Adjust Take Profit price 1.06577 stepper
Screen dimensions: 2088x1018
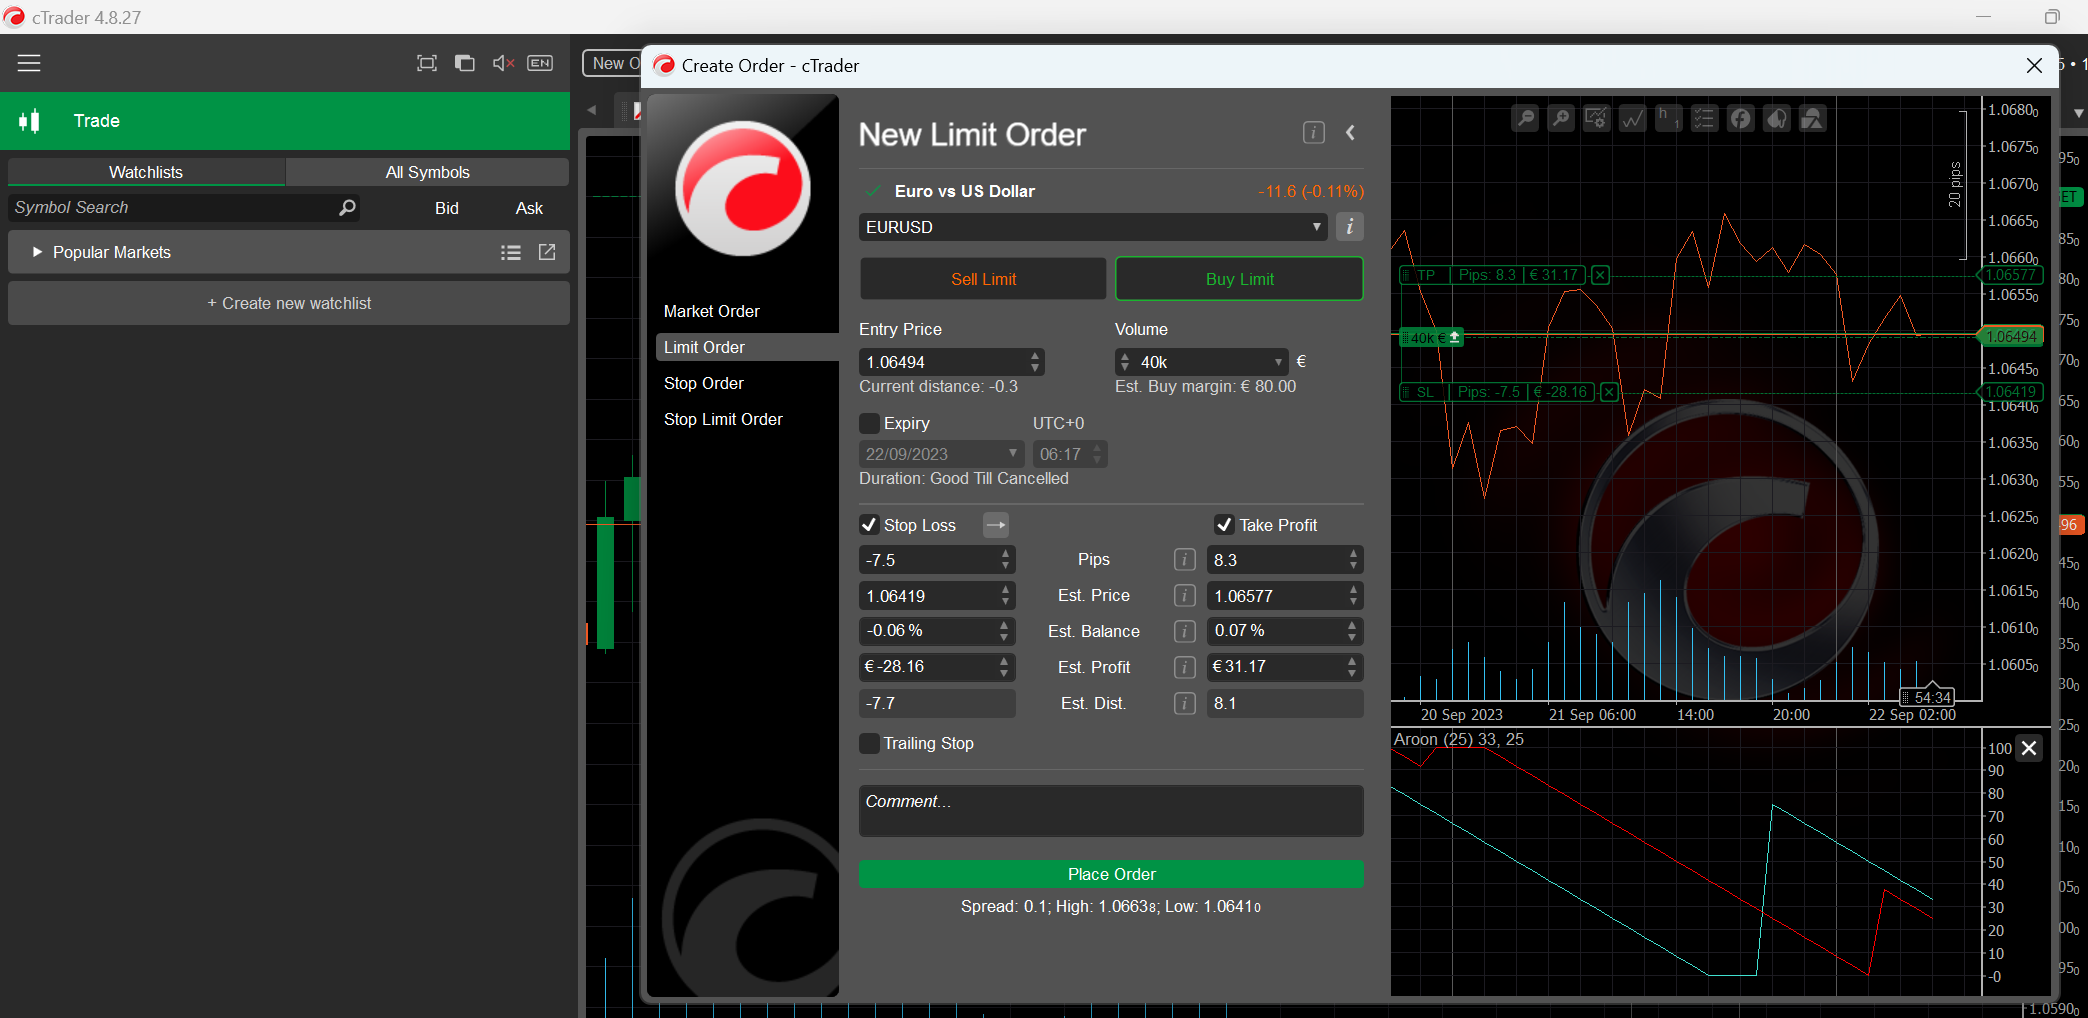[1353, 596]
